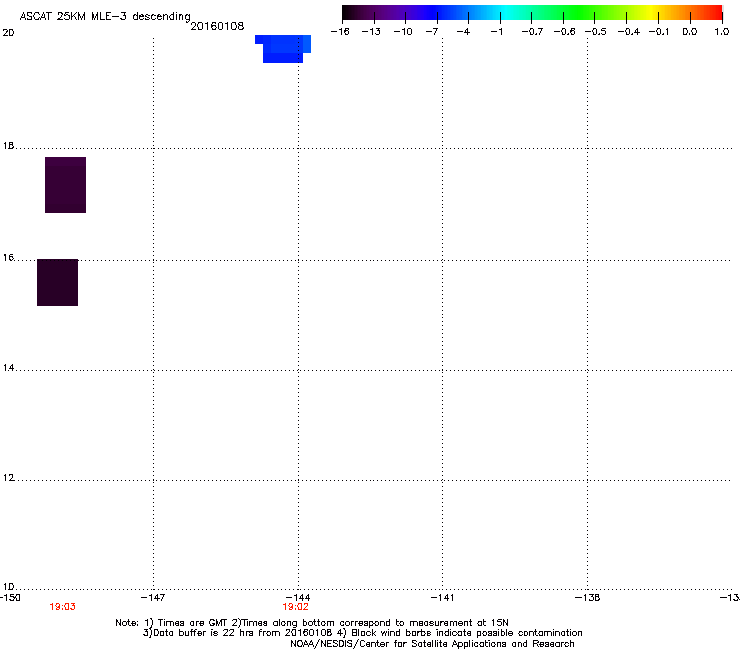Click the latitude 10 axis label

pyautogui.click(x=8, y=587)
